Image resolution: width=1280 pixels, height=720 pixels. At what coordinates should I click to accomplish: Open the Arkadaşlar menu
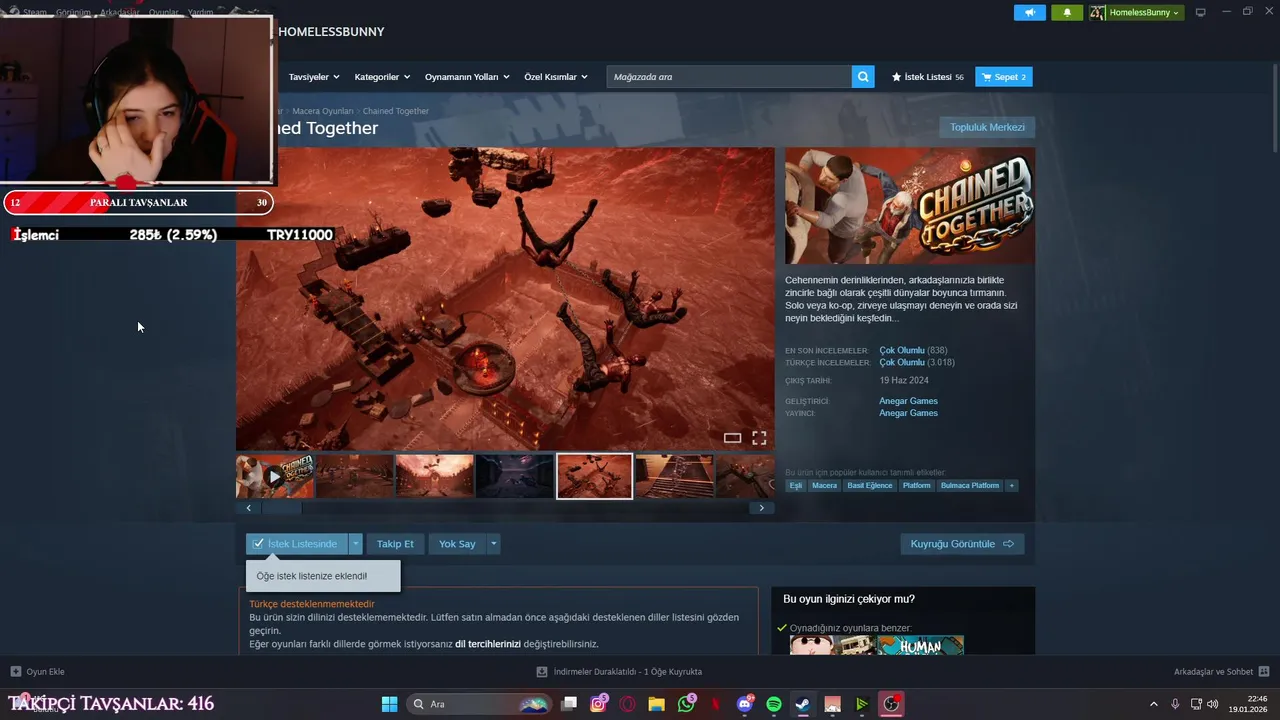click(119, 12)
